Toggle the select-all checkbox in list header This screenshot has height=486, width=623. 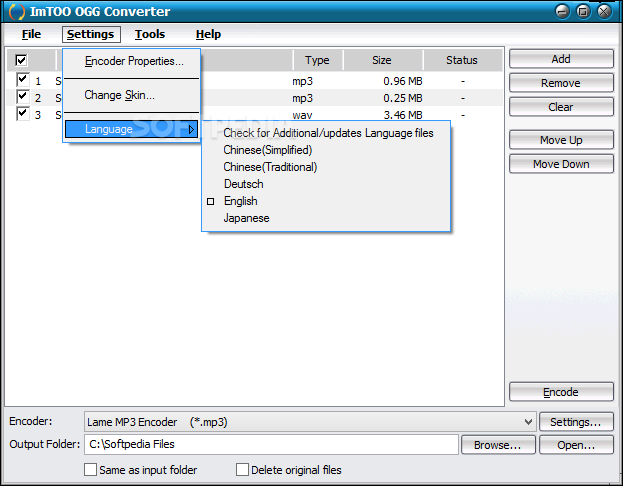21,60
